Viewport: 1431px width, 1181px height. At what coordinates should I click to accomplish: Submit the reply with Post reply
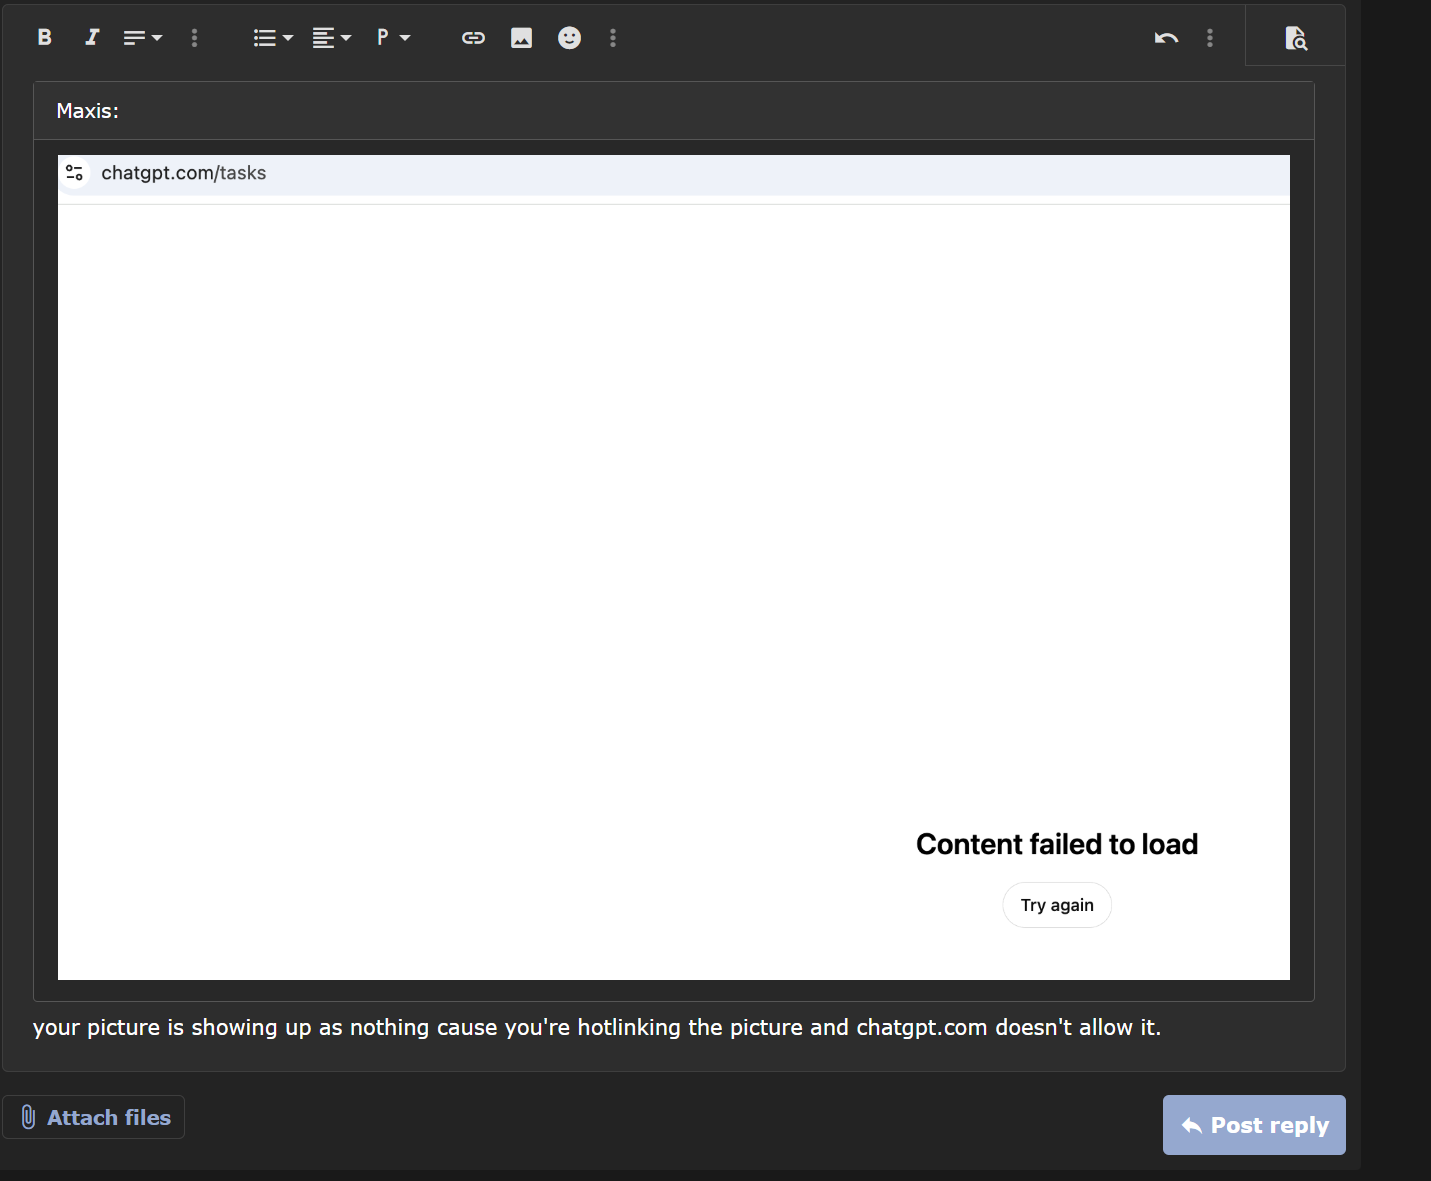1253,1124
